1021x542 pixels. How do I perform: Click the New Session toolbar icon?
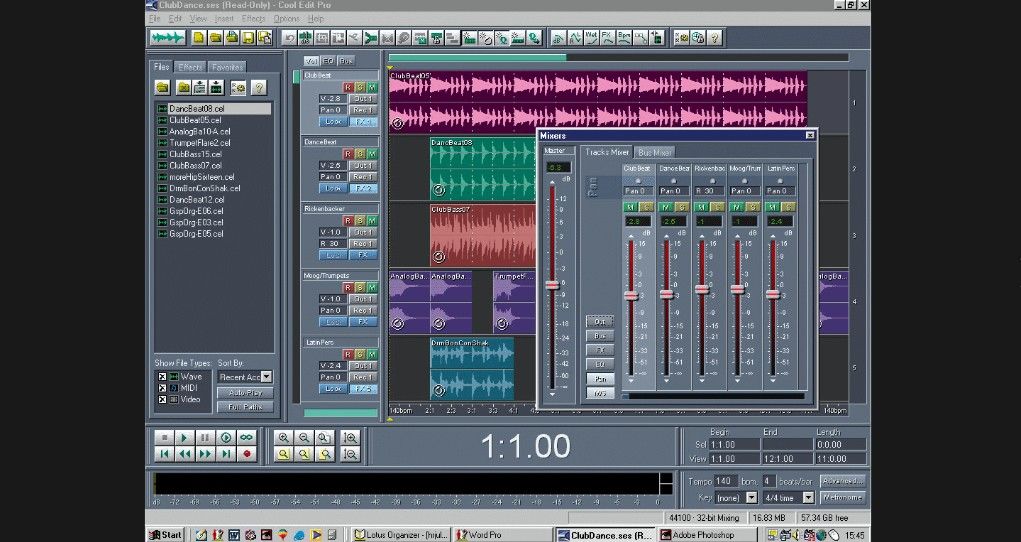pyautogui.click(x=199, y=38)
